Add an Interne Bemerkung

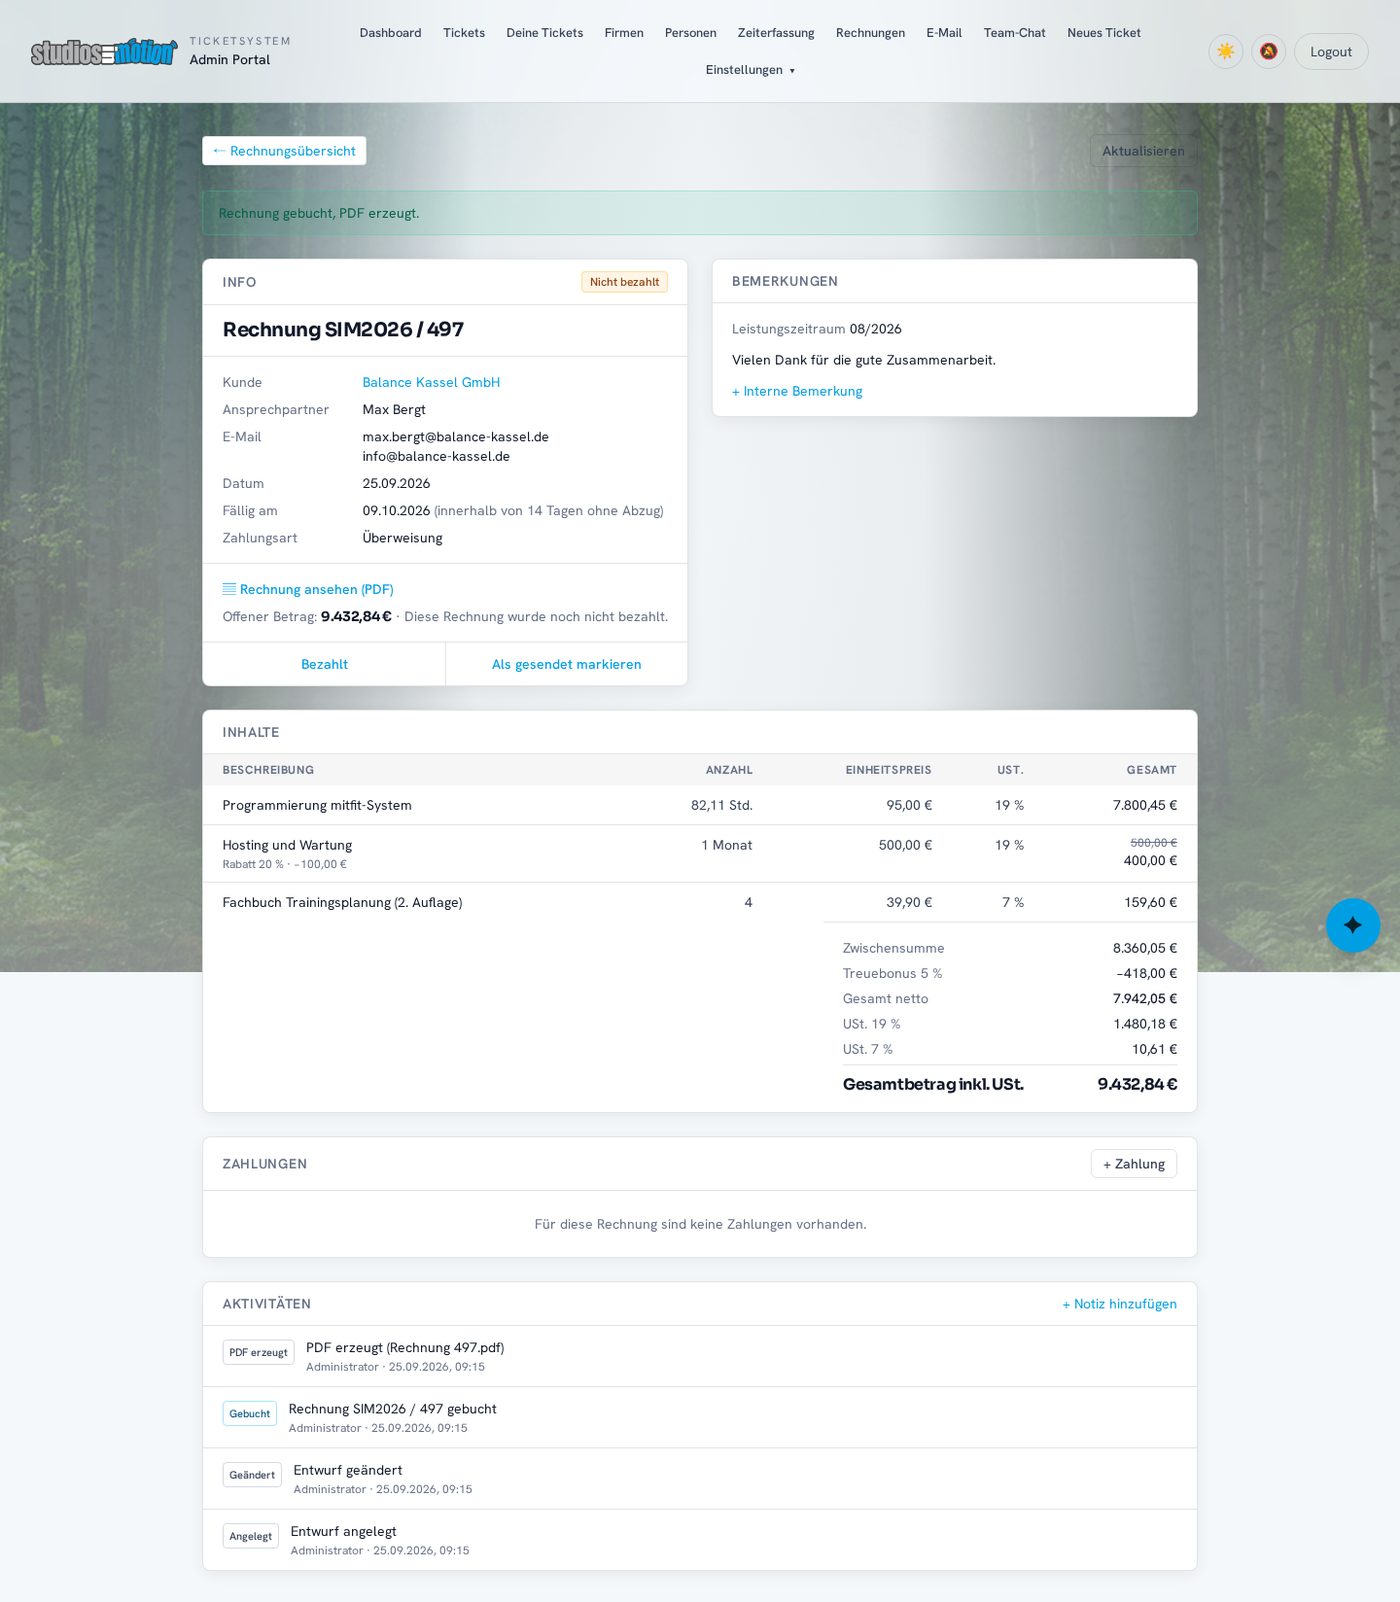click(x=797, y=391)
